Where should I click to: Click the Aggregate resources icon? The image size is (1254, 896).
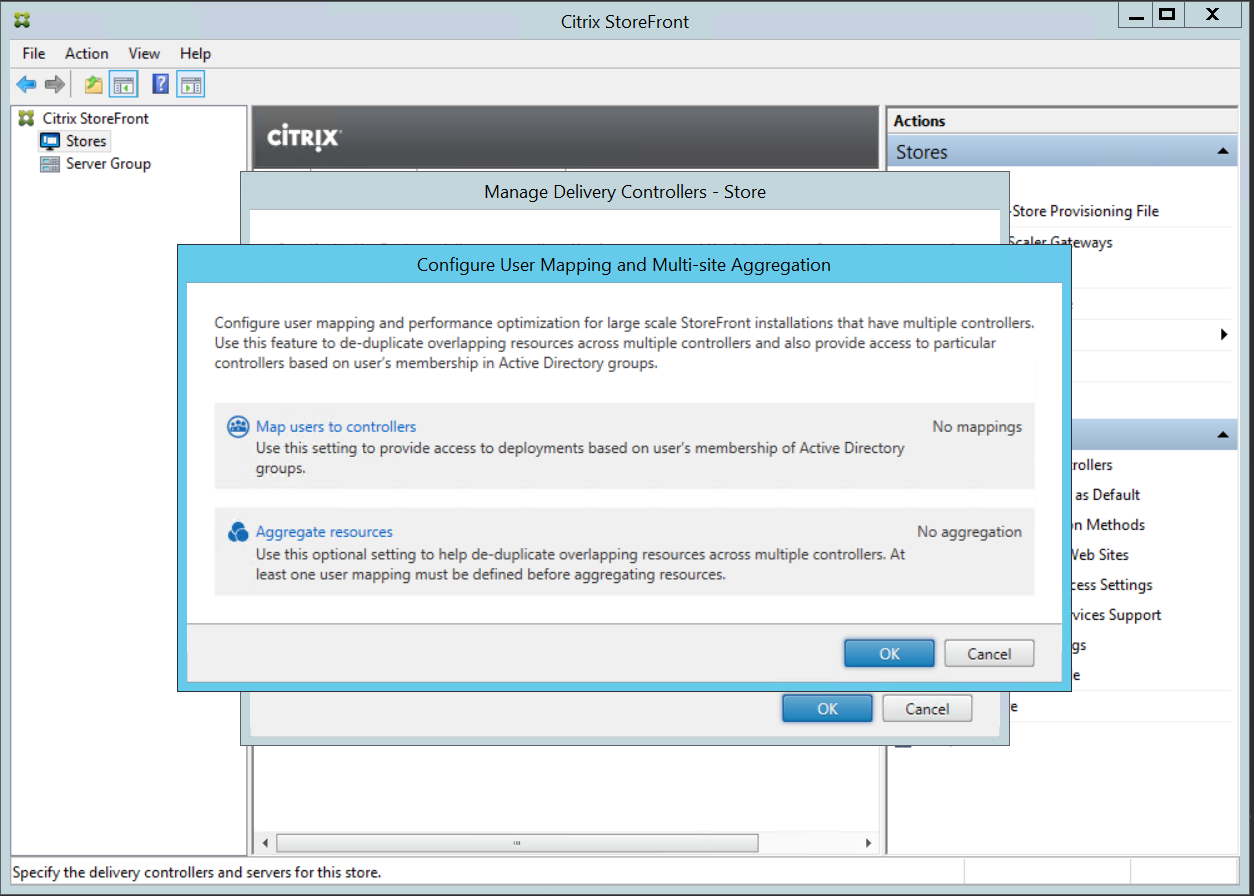[x=238, y=532]
